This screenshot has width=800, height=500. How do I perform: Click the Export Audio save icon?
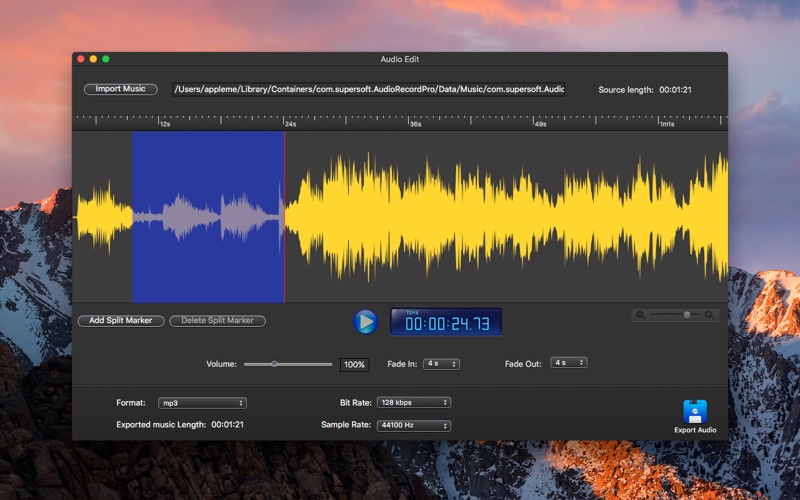(695, 411)
